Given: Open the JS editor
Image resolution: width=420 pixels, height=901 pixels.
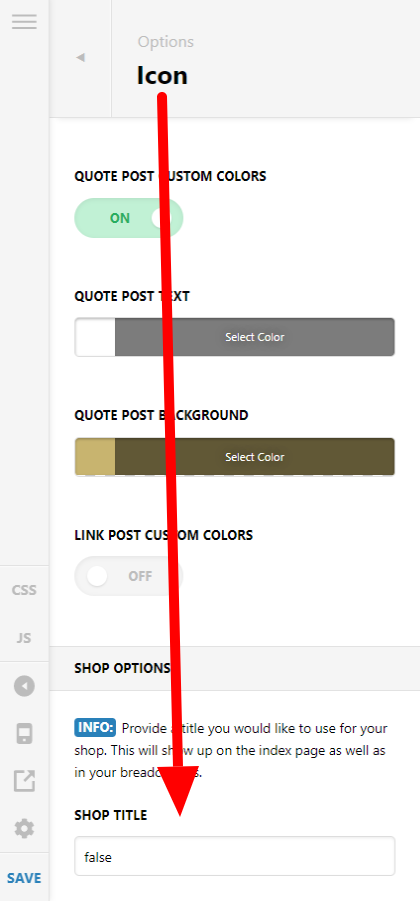Looking at the screenshot, I should point(24,638).
